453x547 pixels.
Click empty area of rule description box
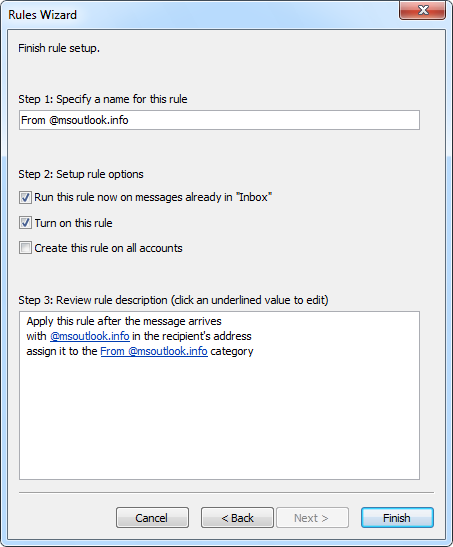tap(219, 419)
